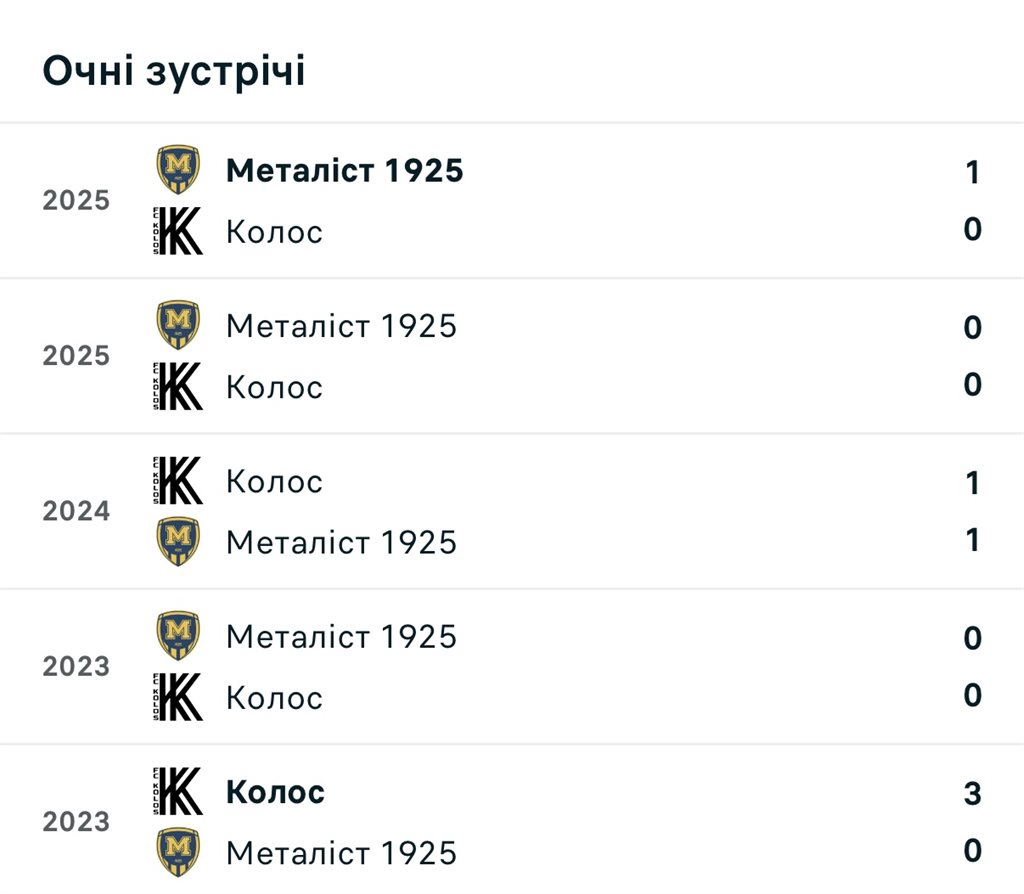
Task: Click Kolos logo in 2025 1–0 match
Action: (178, 231)
